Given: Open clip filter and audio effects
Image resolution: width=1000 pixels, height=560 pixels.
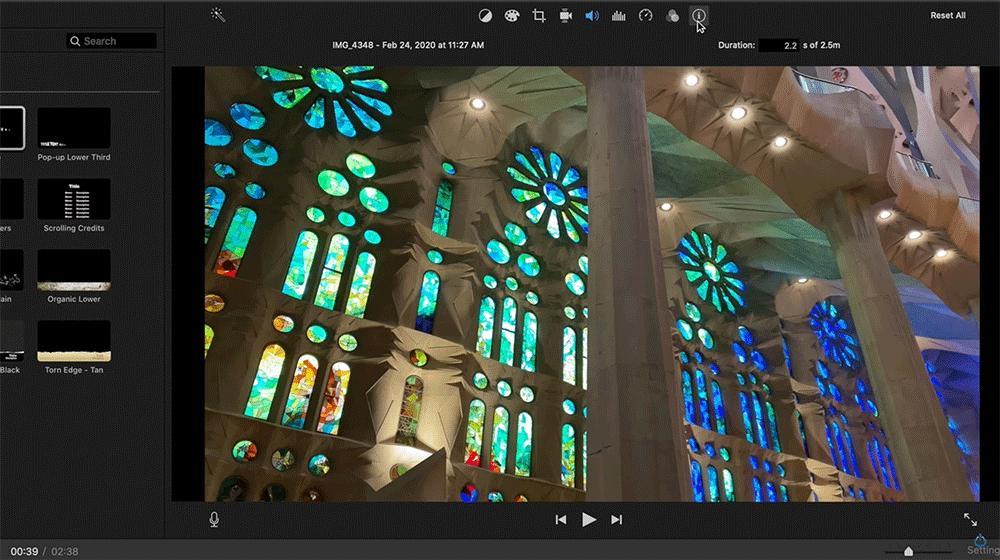Looking at the screenshot, I should pos(672,16).
